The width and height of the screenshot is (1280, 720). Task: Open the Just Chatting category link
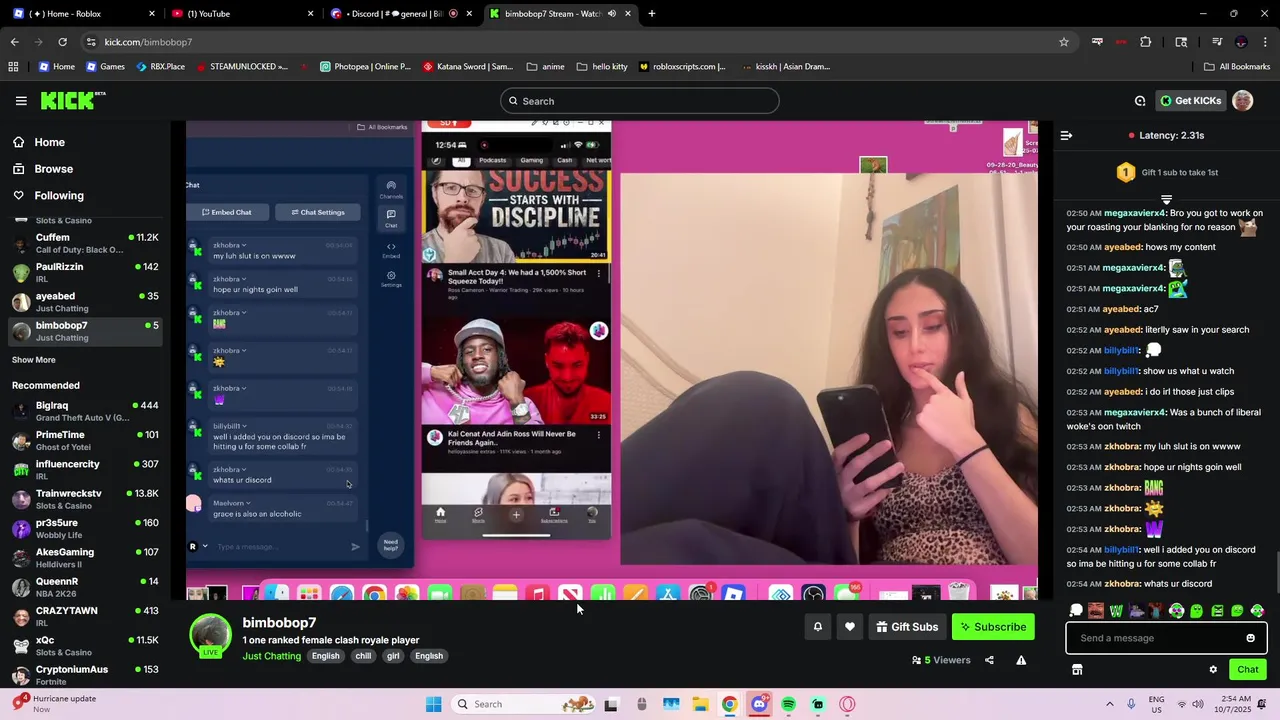[271, 656]
